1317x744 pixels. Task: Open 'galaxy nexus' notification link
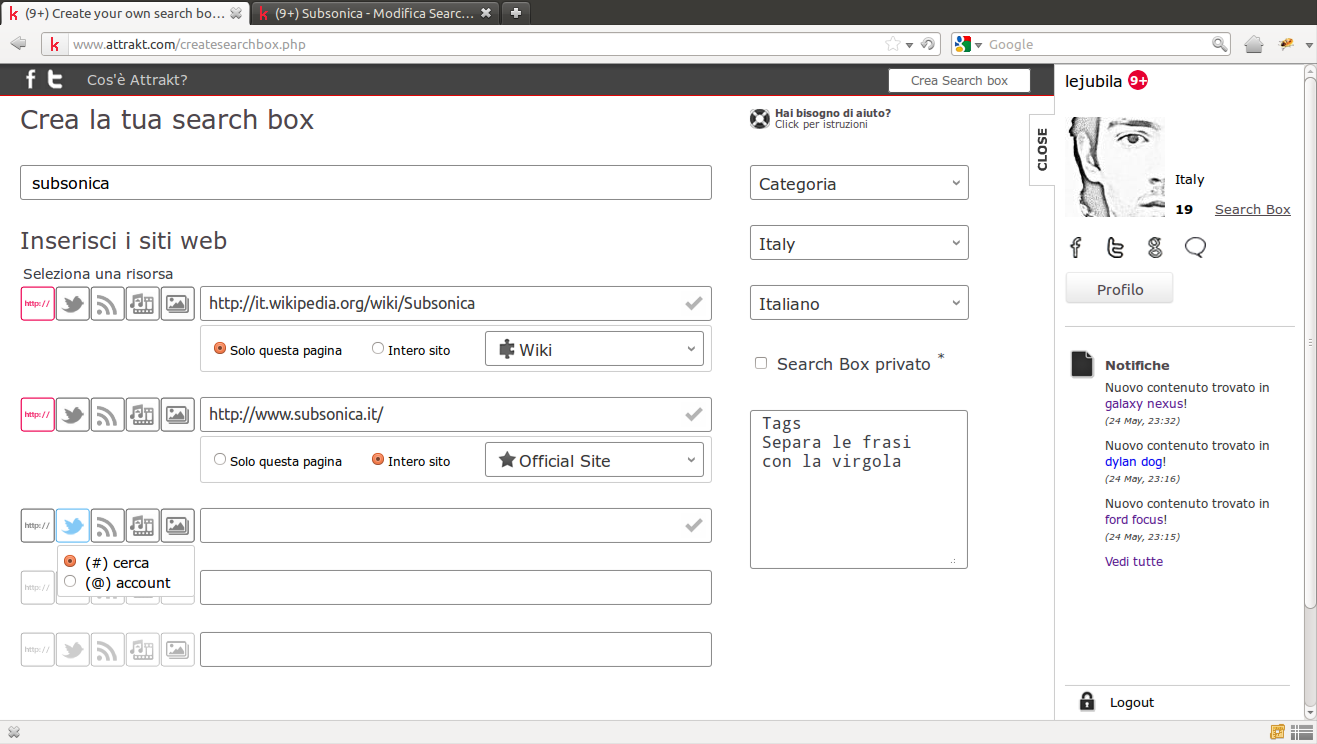[1143, 404]
